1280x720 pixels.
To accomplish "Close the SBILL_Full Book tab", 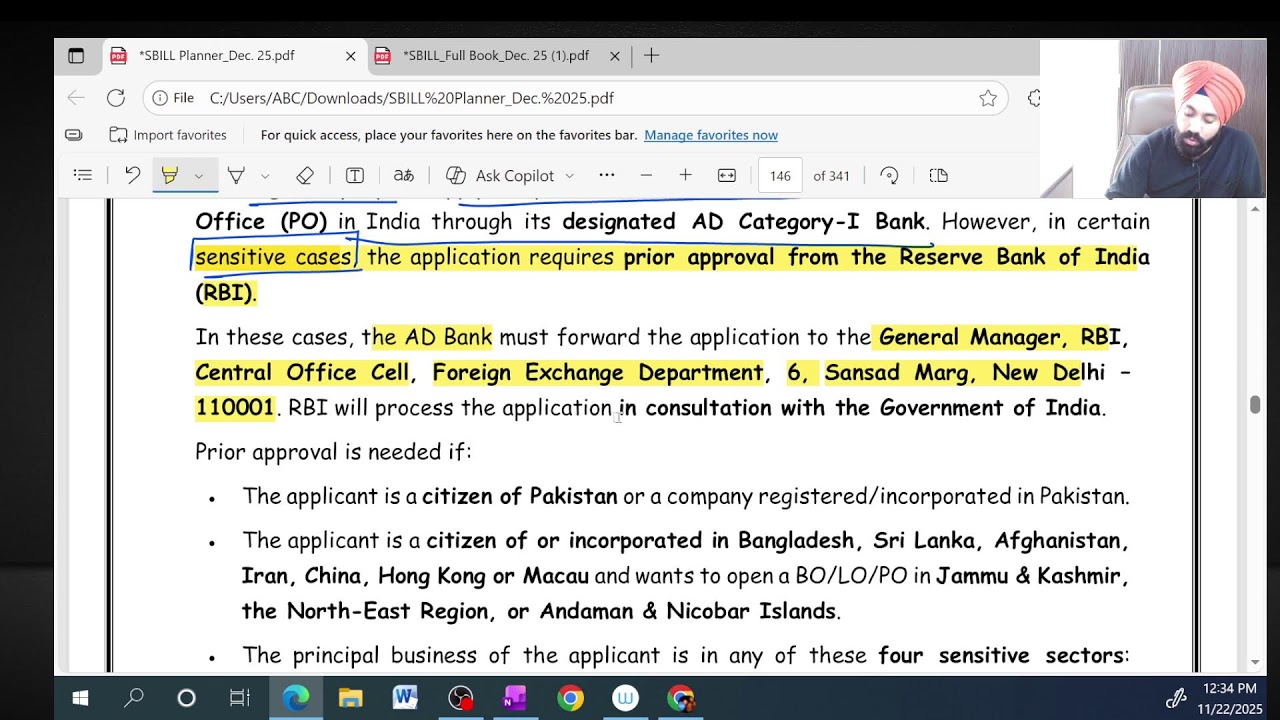I will 615,56.
